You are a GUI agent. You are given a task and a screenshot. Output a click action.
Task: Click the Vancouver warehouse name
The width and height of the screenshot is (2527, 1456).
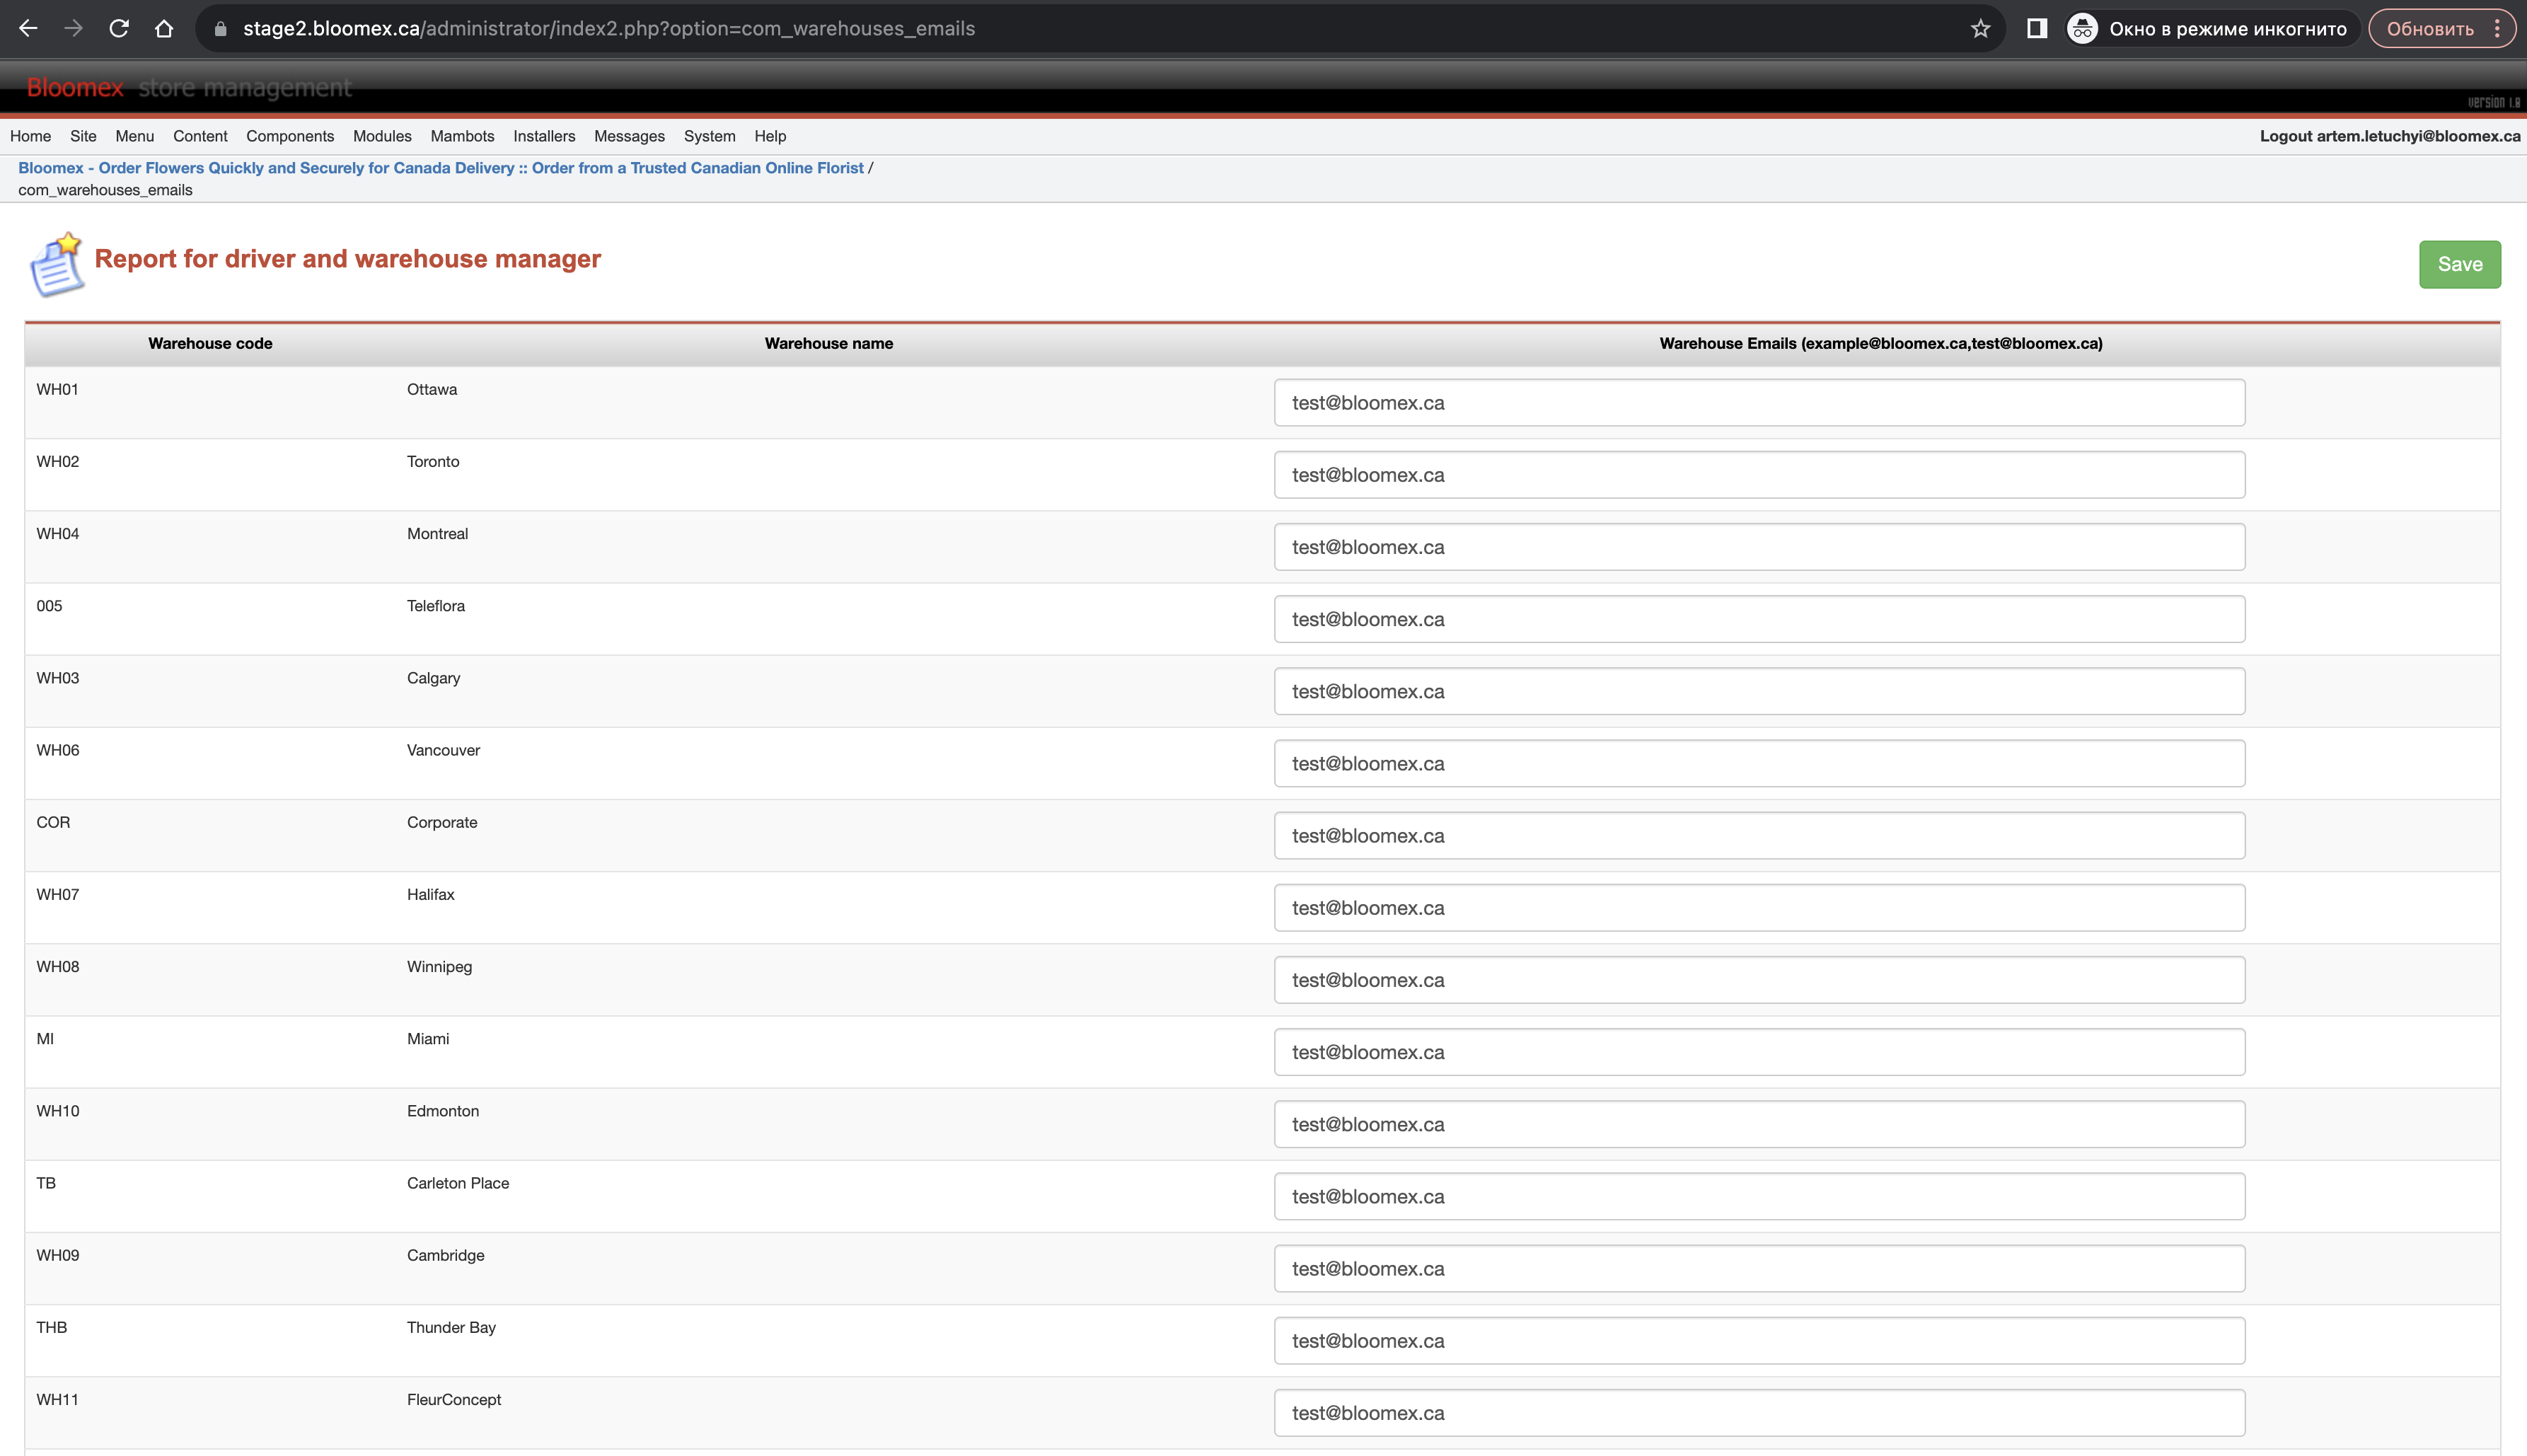click(x=443, y=750)
